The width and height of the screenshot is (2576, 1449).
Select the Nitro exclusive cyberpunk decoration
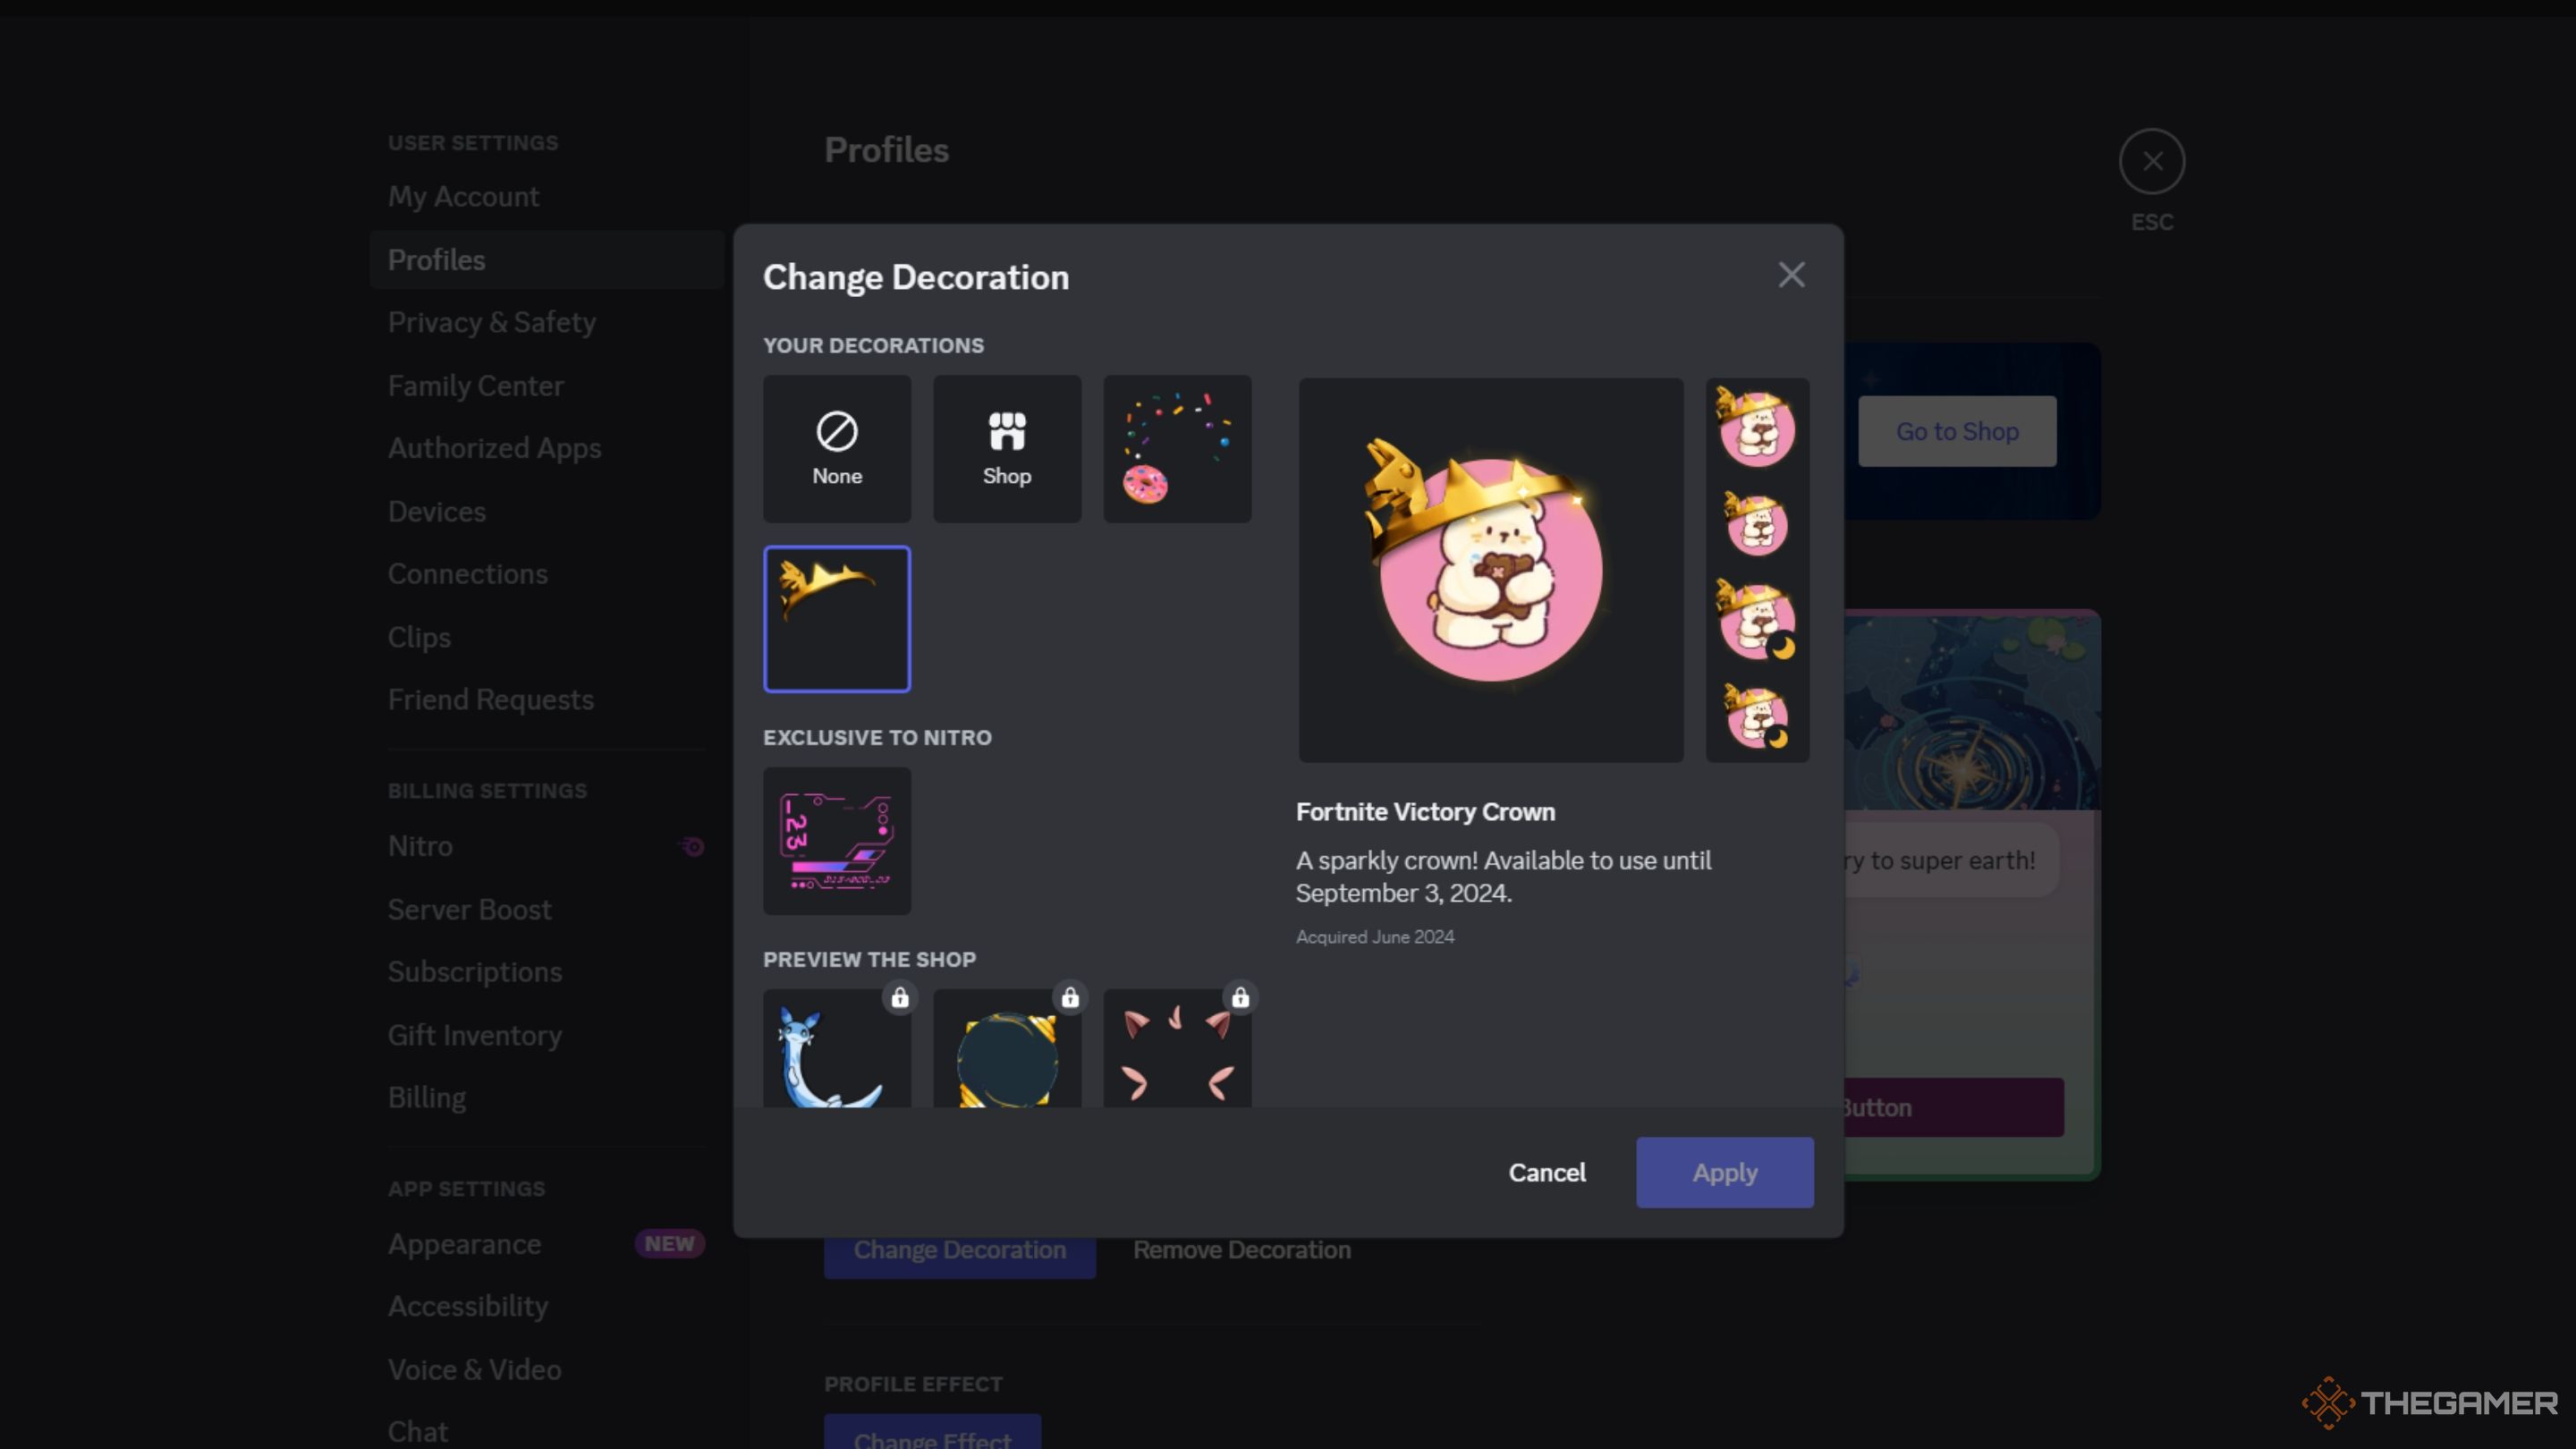837,841
